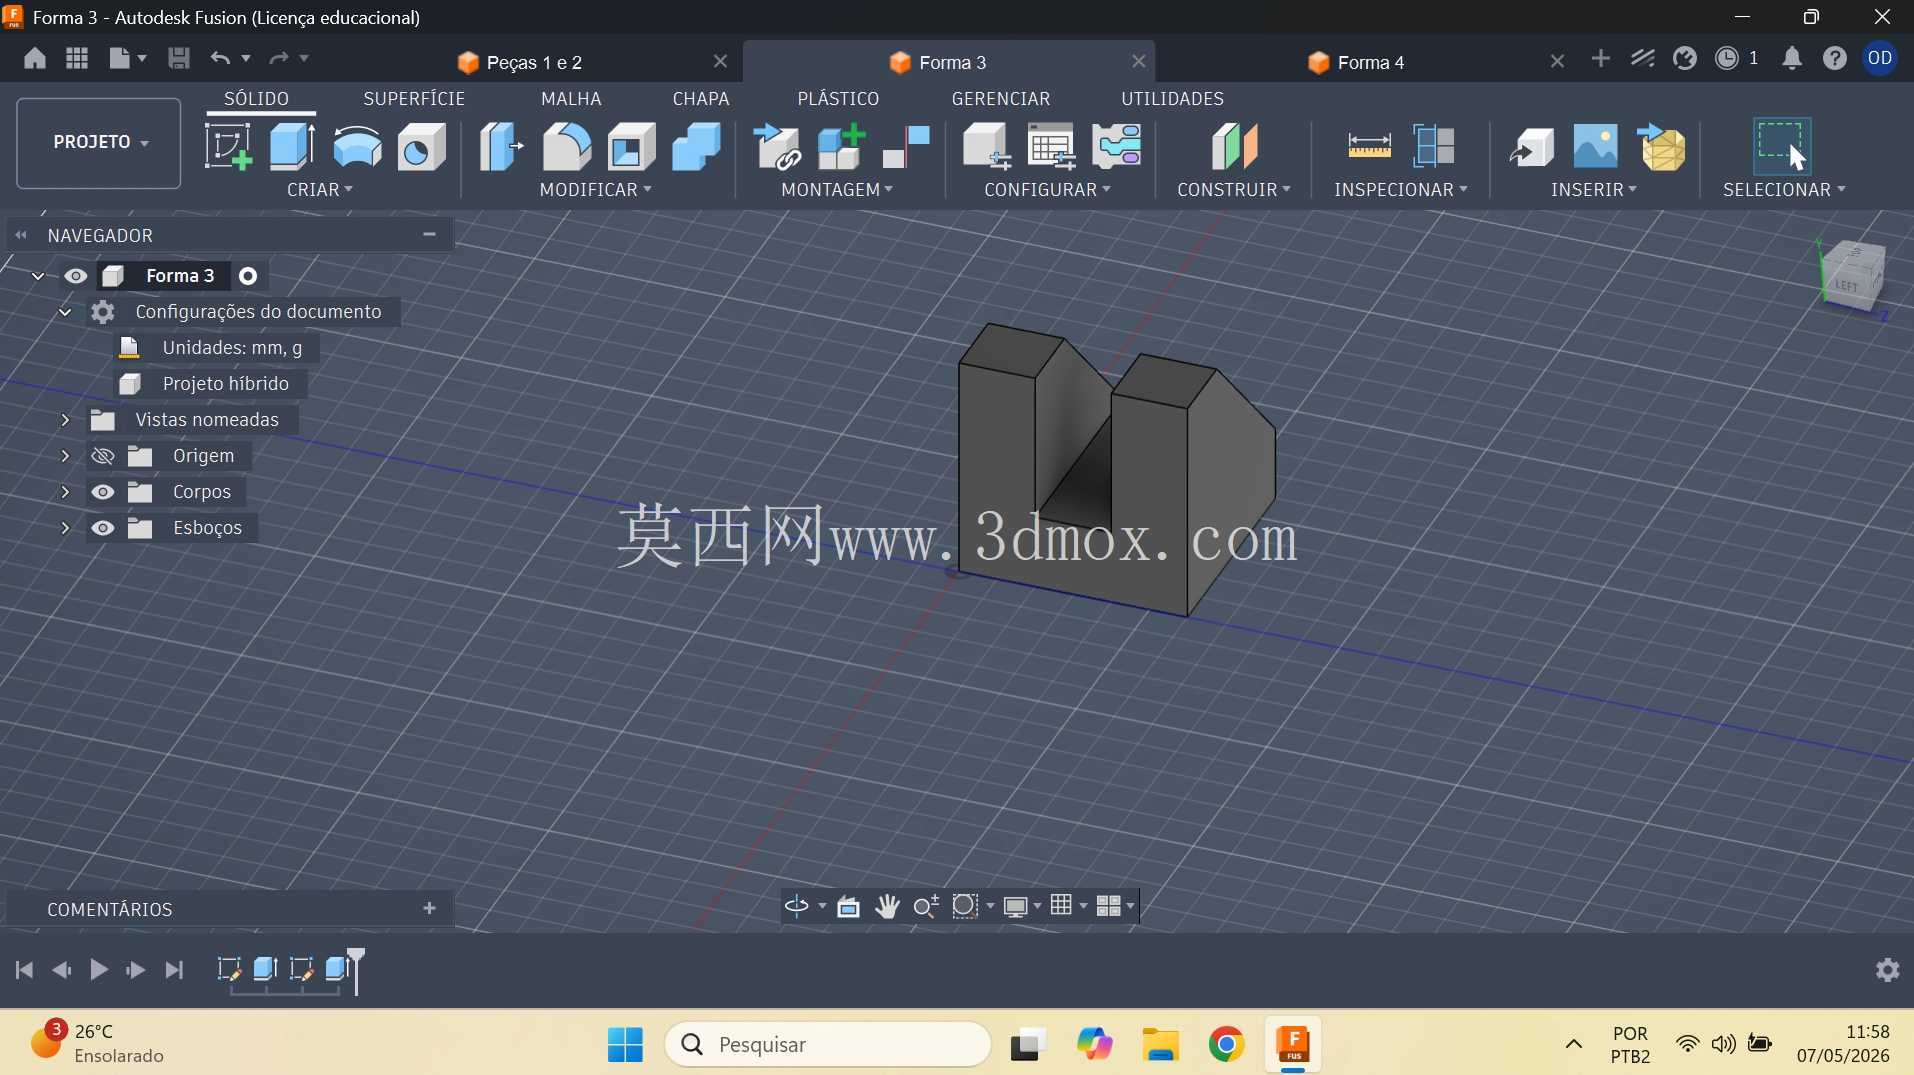This screenshot has height=1075, width=1914.
Task: Jump to the timeline beginning
Action: pos(25,969)
